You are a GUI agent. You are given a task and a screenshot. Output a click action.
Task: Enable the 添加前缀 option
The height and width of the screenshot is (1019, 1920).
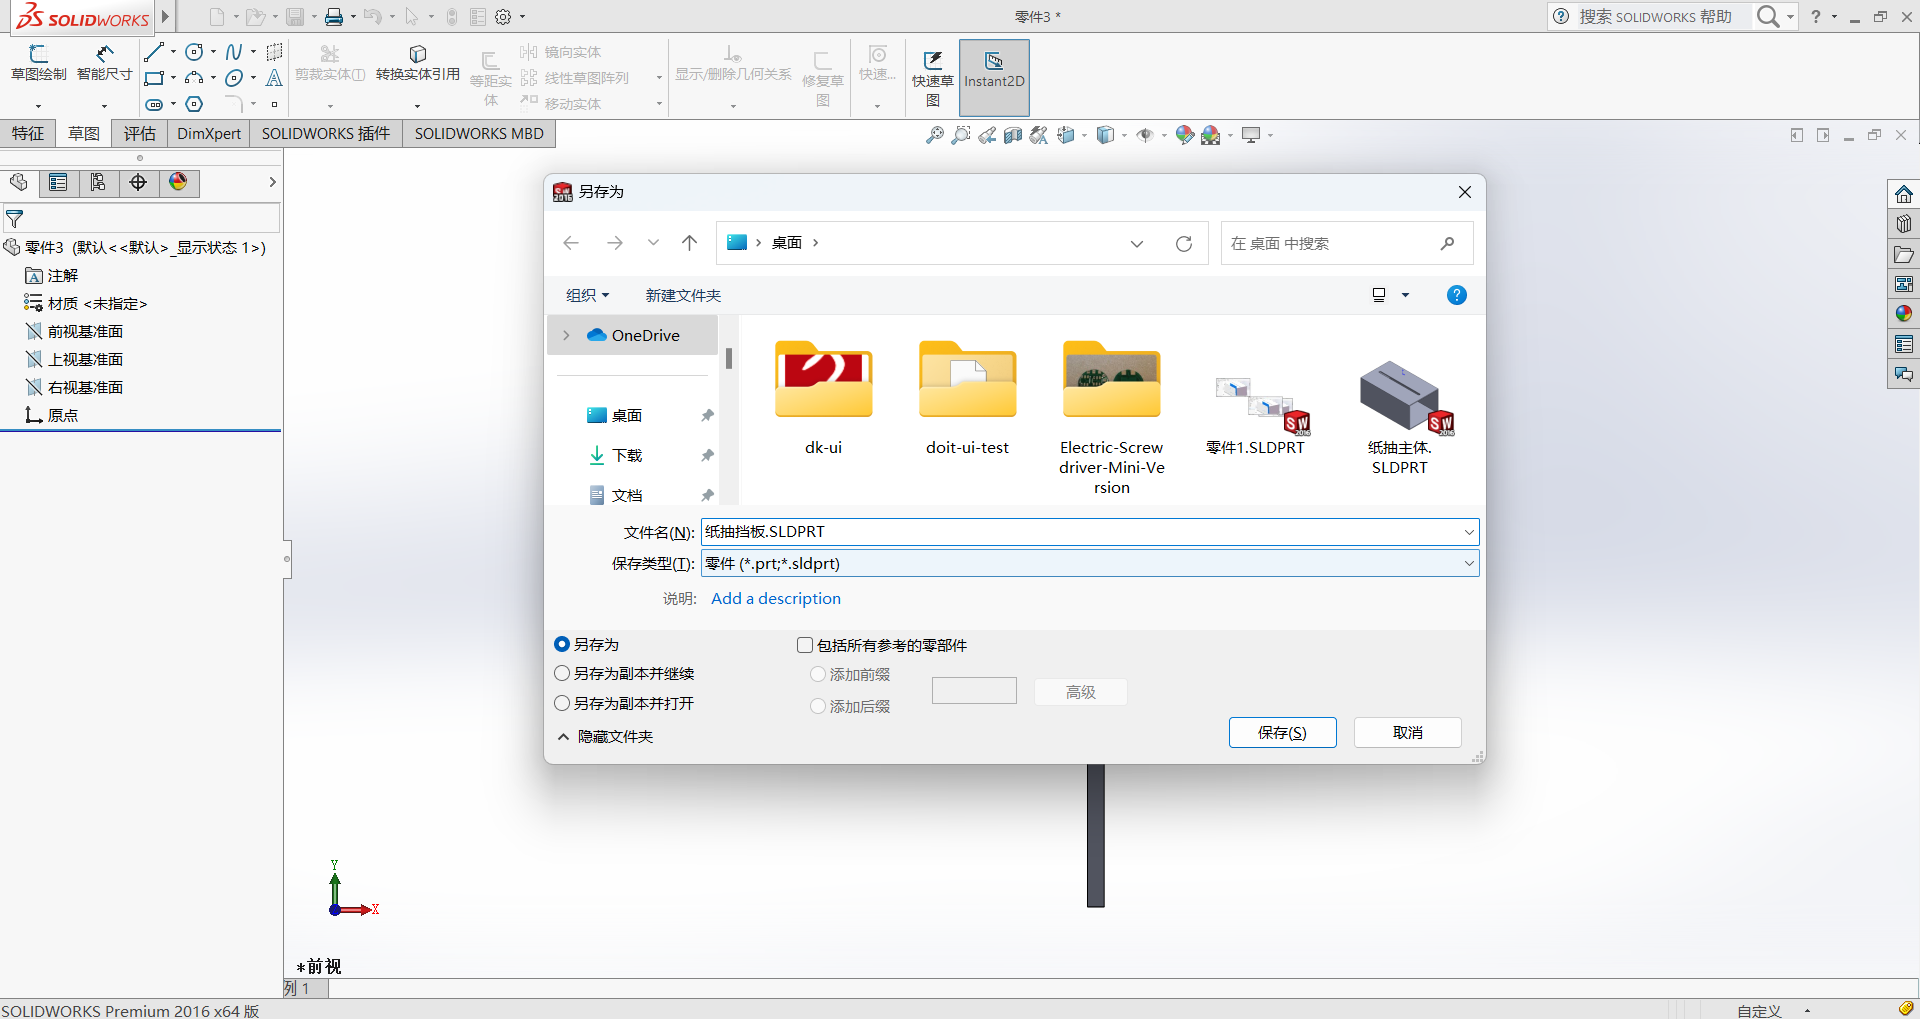[x=816, y=674]
